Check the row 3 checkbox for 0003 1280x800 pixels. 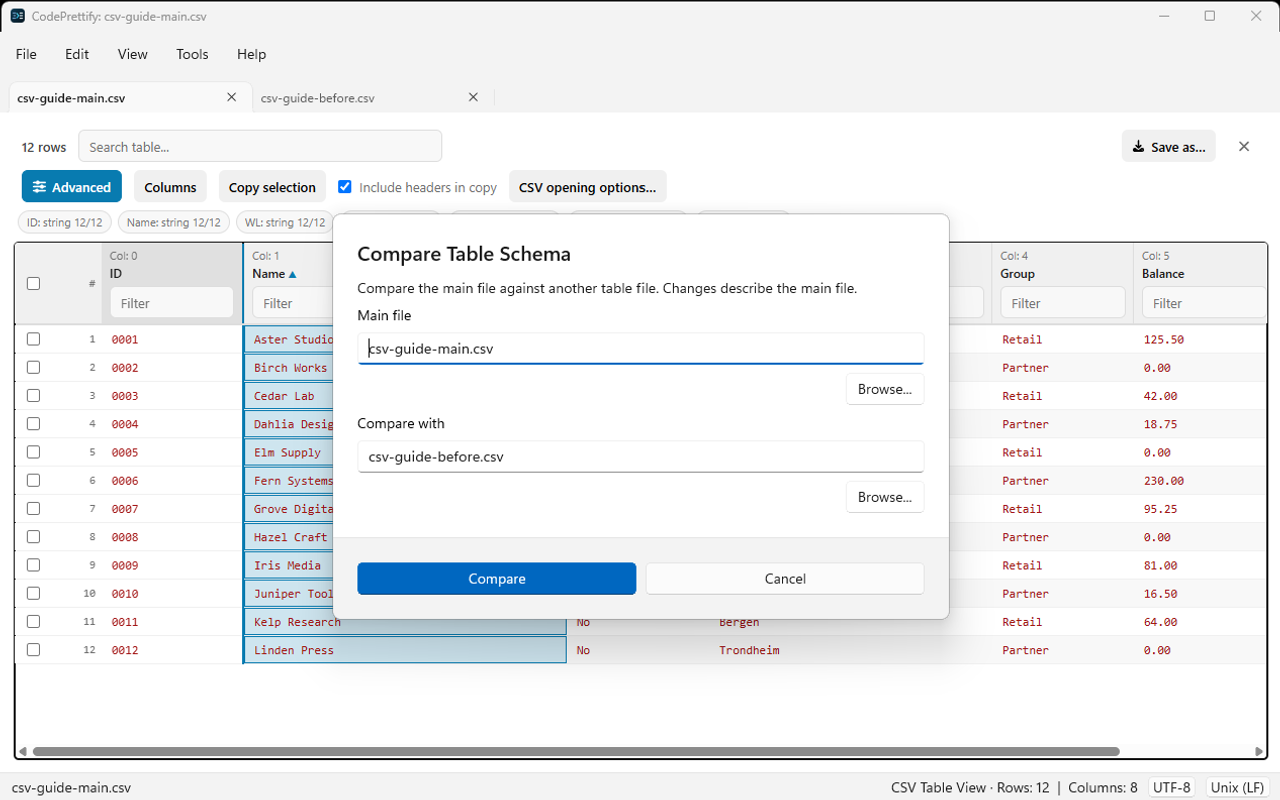coord(33,395)
